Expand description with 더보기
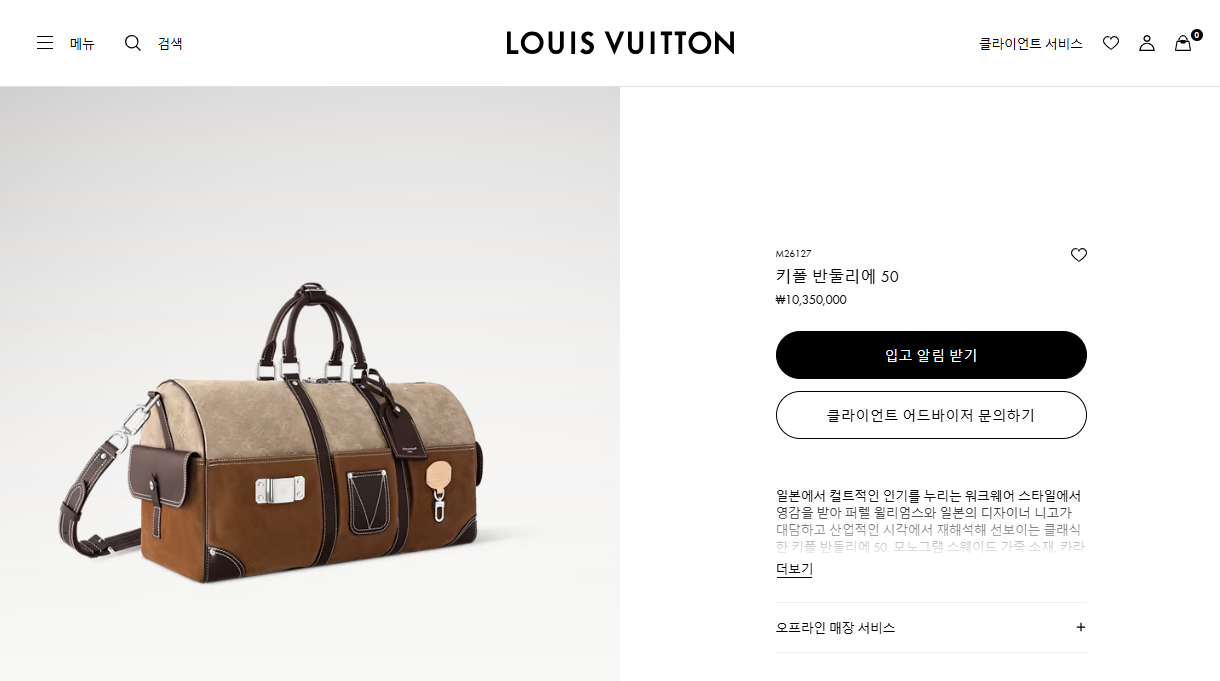 [794, 569]
